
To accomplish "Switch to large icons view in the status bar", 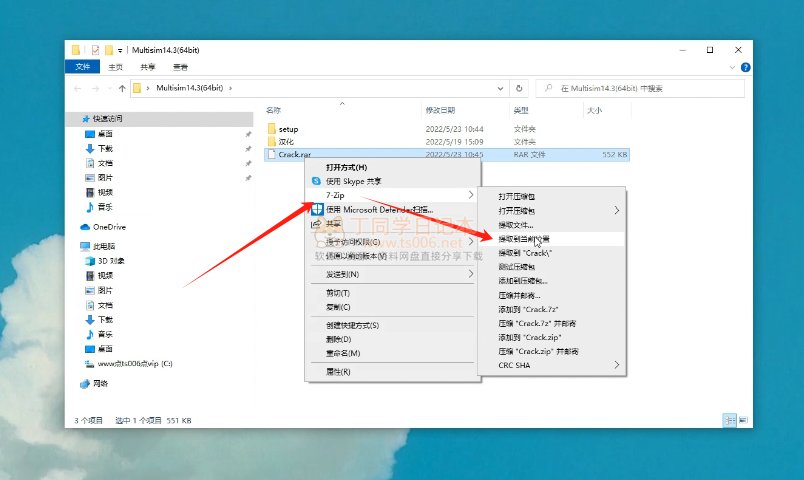I will click(x=743, y=421).
